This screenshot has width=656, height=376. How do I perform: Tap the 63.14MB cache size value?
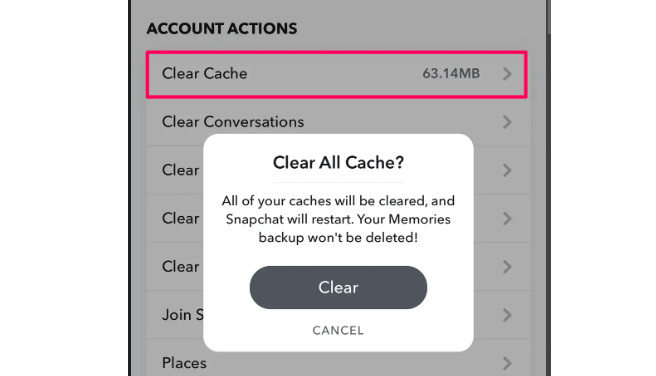[451, 74]
